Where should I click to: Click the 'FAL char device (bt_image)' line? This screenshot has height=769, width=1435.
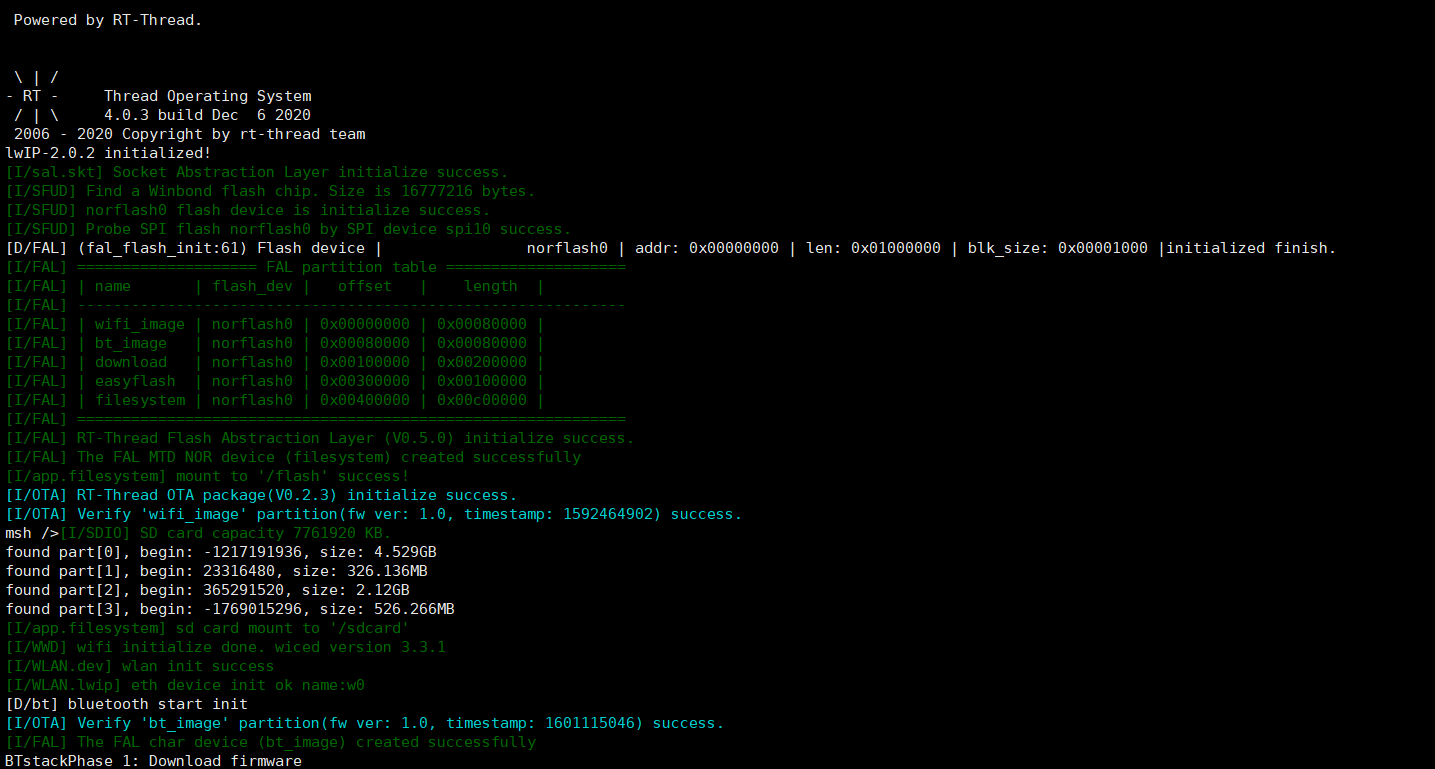pyautogui.click(x=271, y=742)
